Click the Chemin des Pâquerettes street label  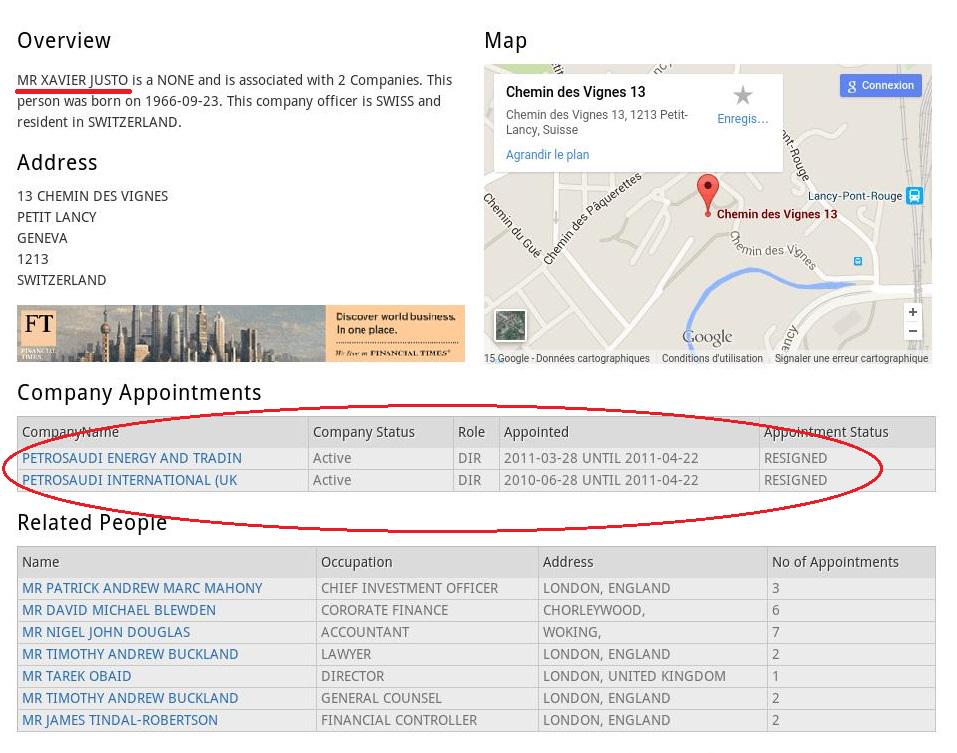coord(593,218)
